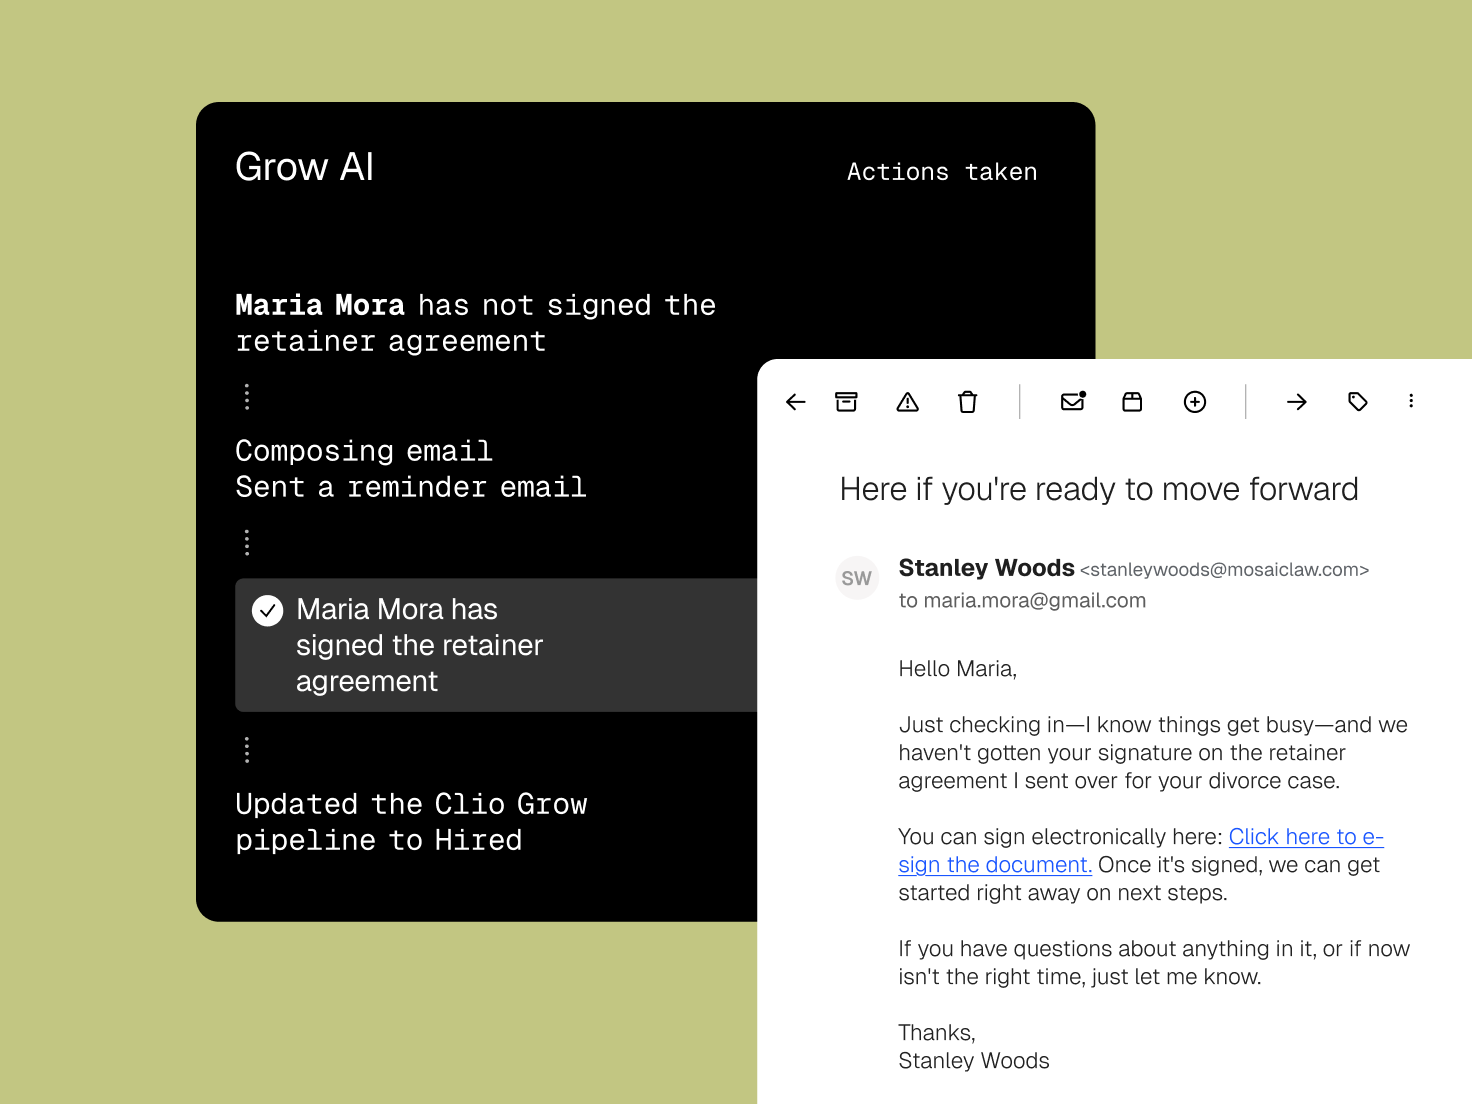Click sender name Stanley Woods

[986, 568]
